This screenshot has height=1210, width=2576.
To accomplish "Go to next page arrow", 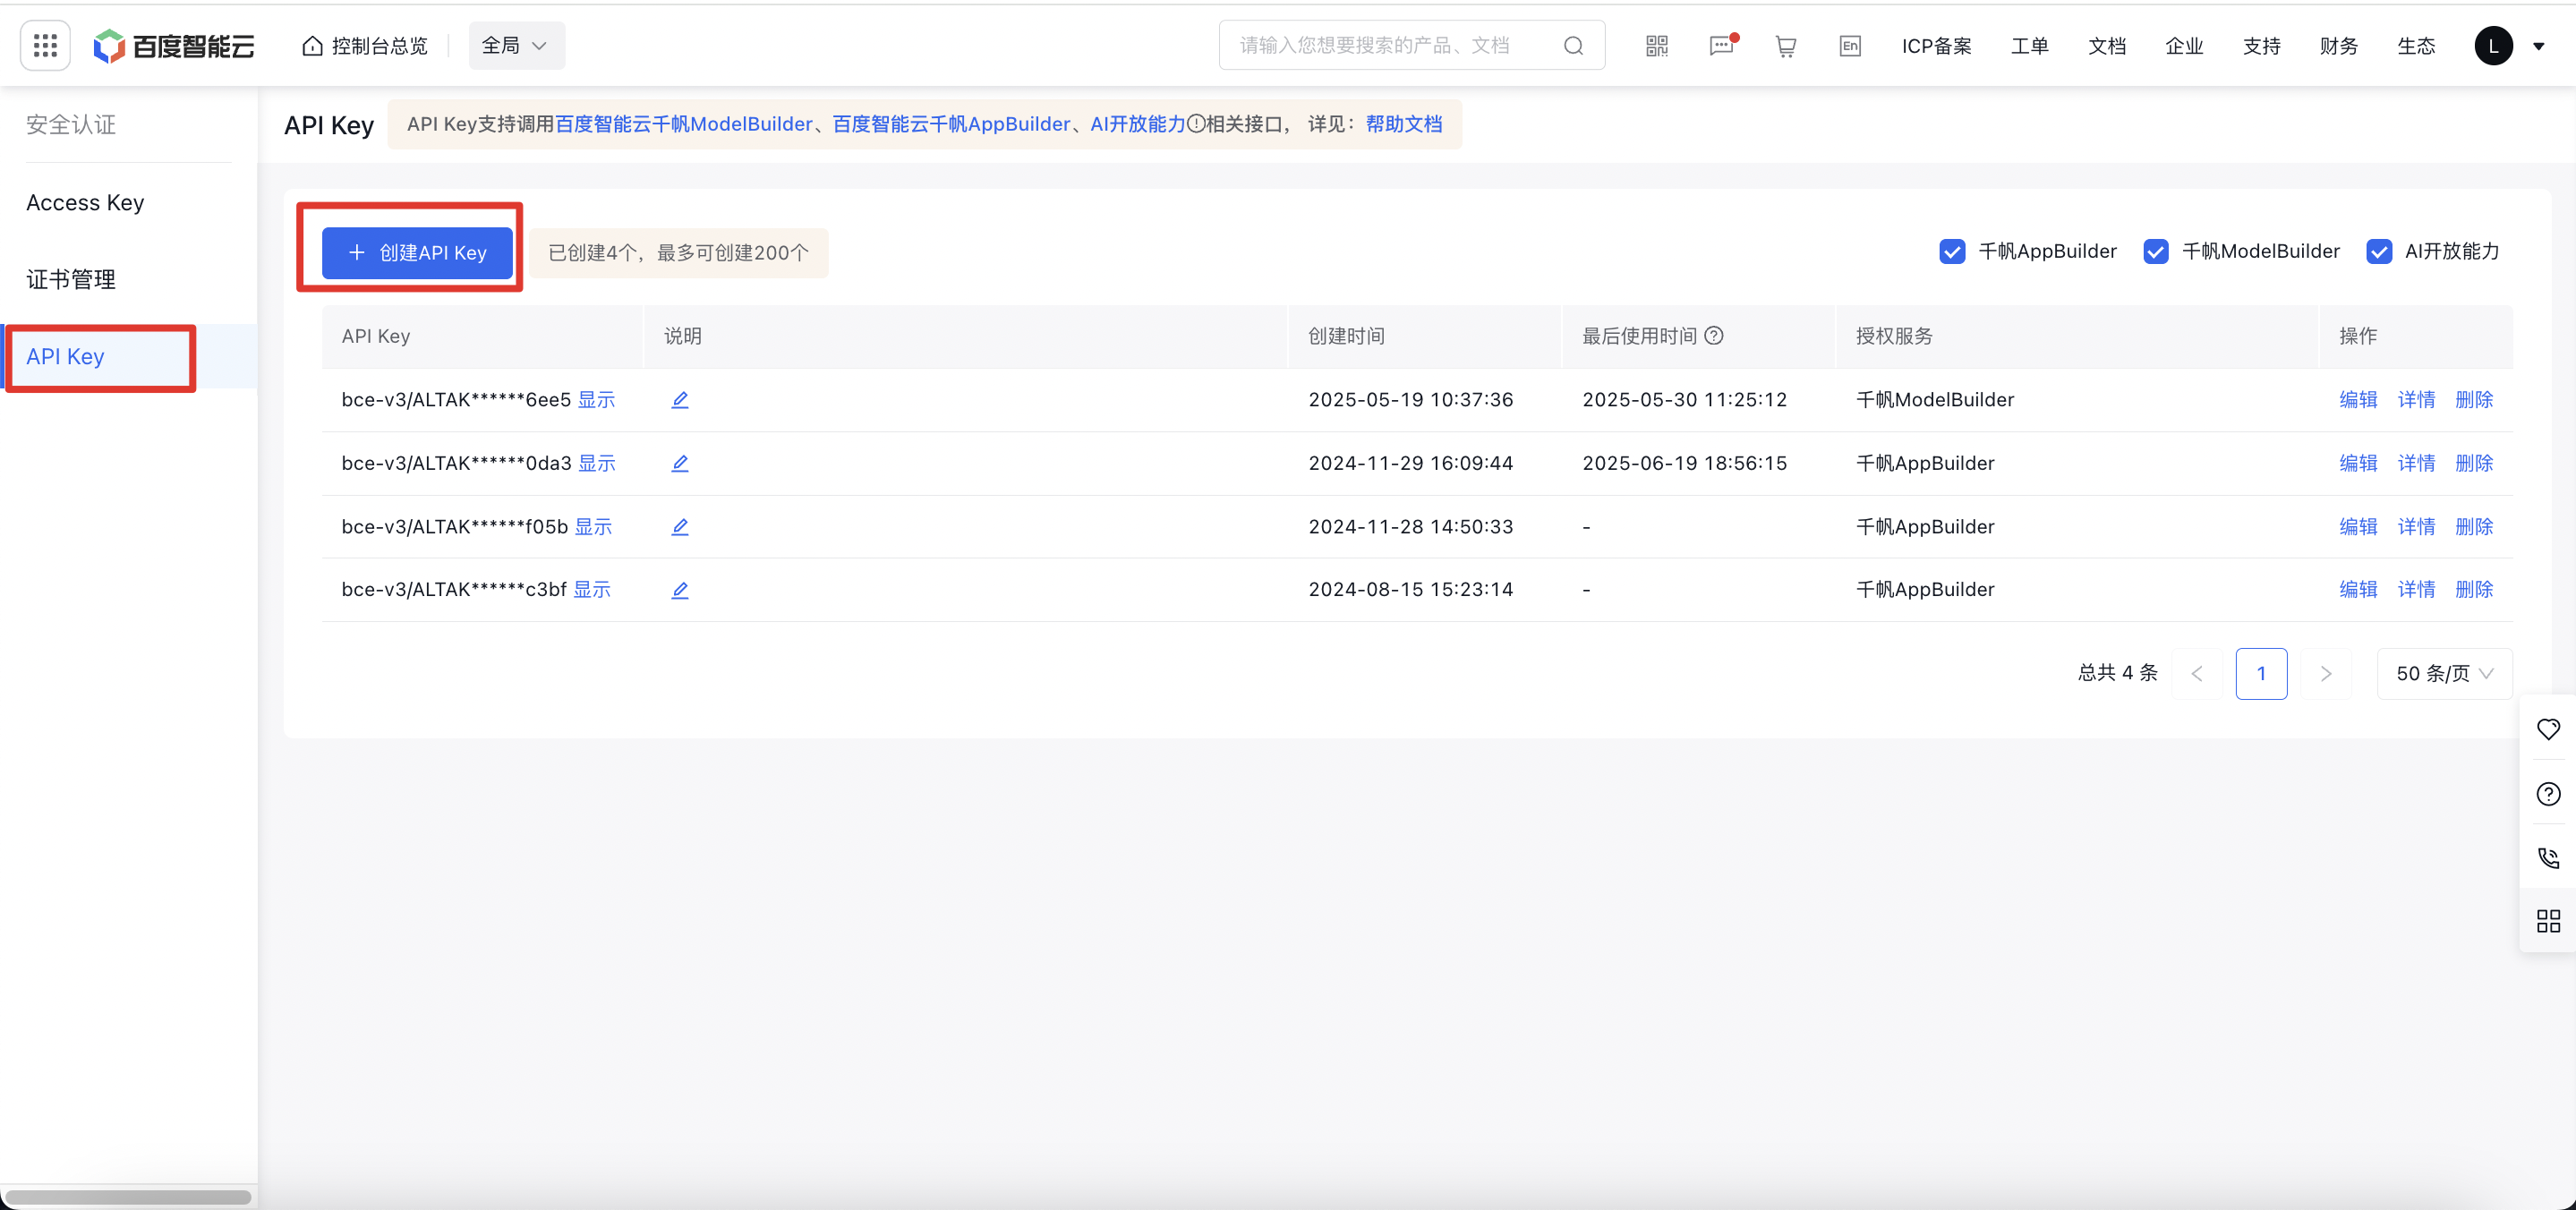I will coord(2326,674).
